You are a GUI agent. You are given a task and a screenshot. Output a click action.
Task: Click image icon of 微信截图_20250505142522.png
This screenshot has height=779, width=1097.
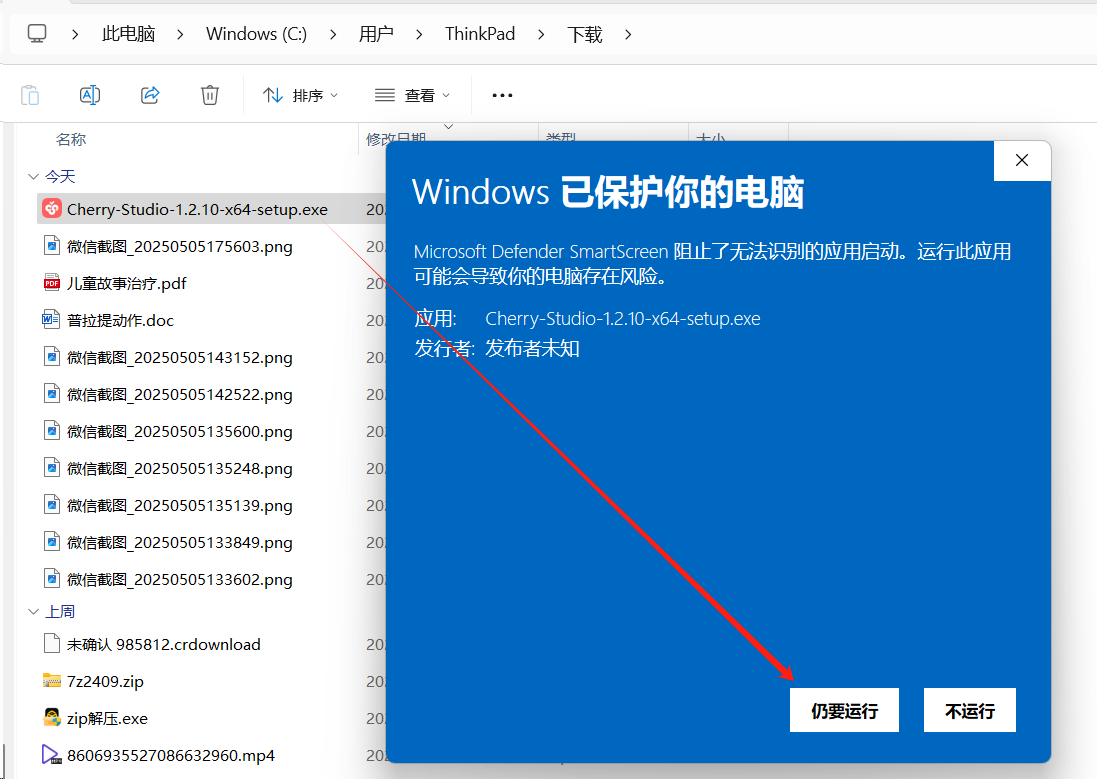(x=52, y=394)
